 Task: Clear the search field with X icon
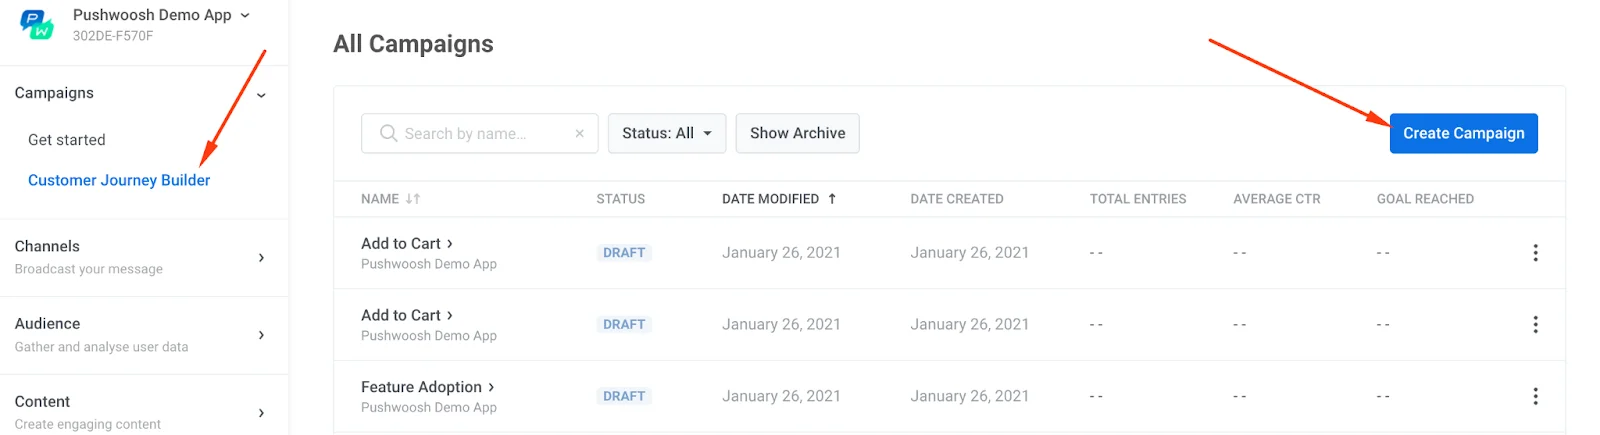[579, 133]
